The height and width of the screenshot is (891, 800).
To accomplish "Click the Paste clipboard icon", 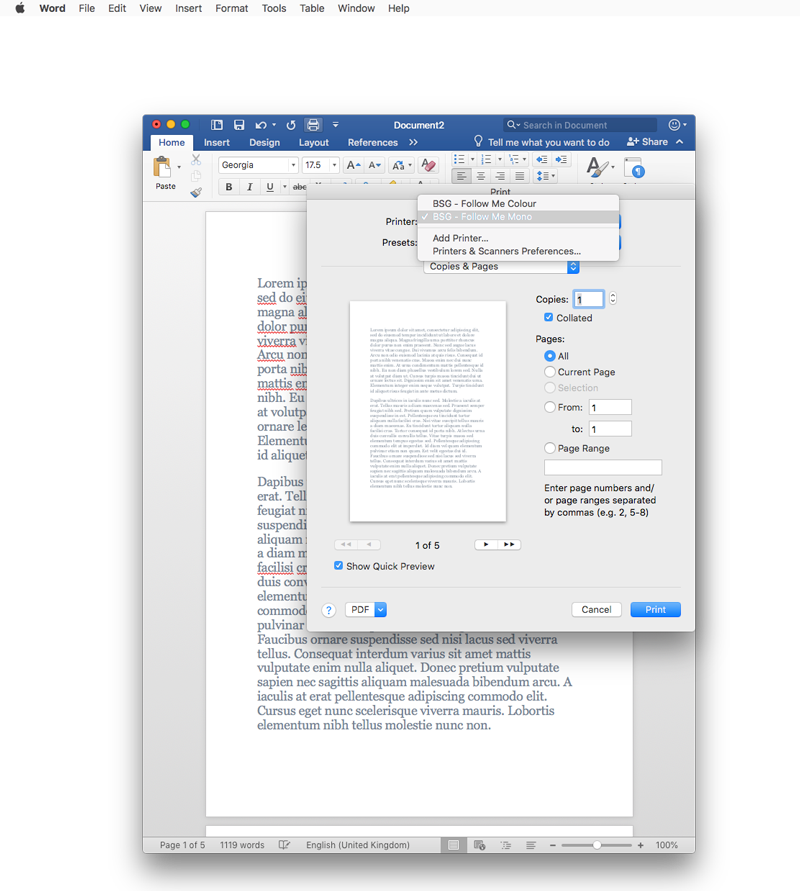I will (162, 167).
